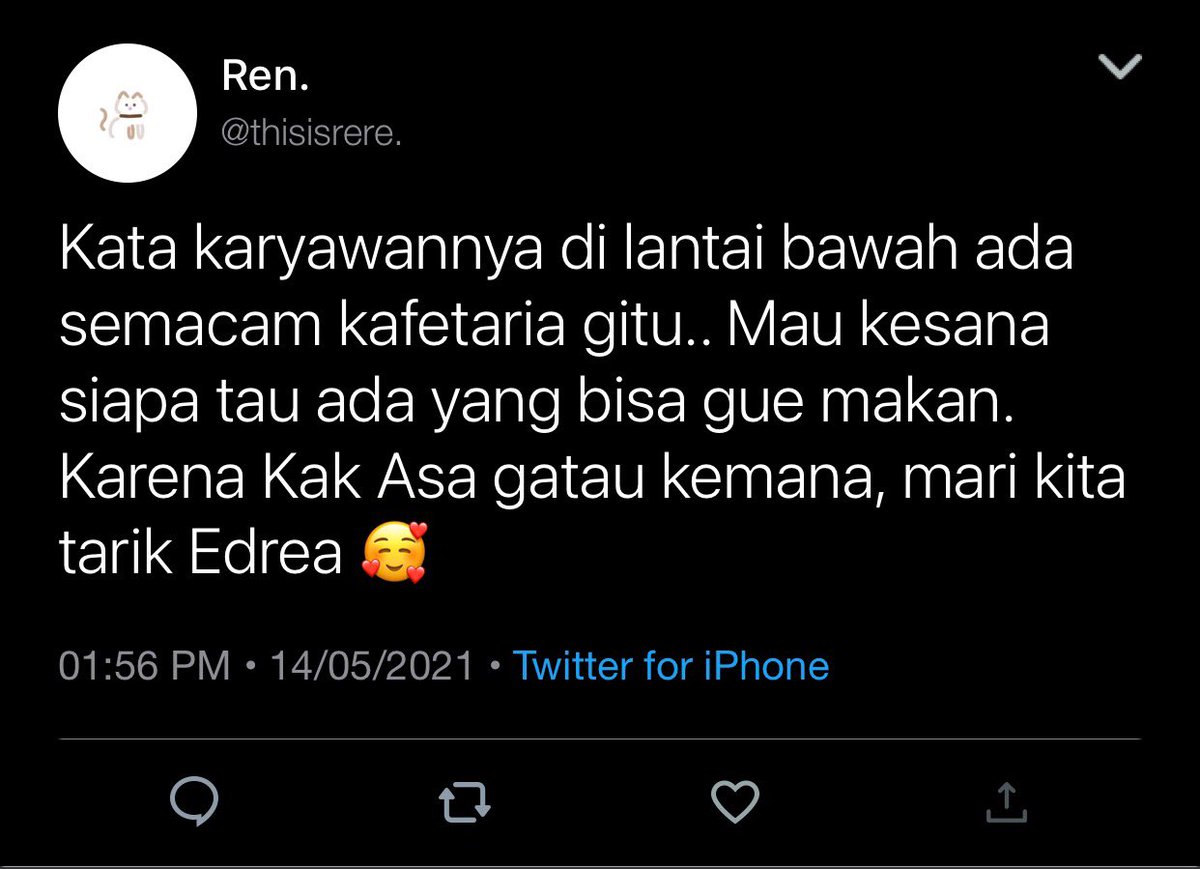Follow the 'Twitter for iPhone' source link
The width and height of the screenshot is (1200, 869).
(671, 666)
